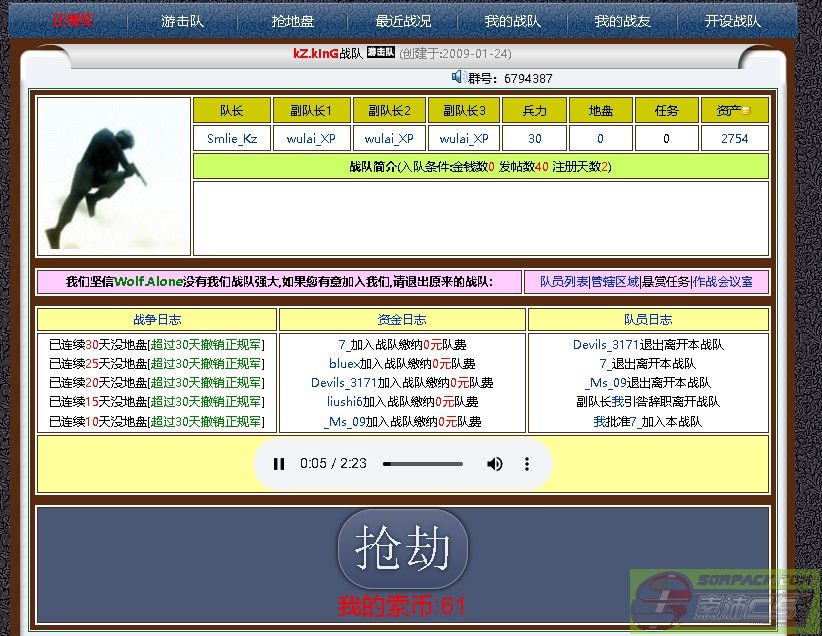Click the soldier team avatar image

(x=114, y=174)
